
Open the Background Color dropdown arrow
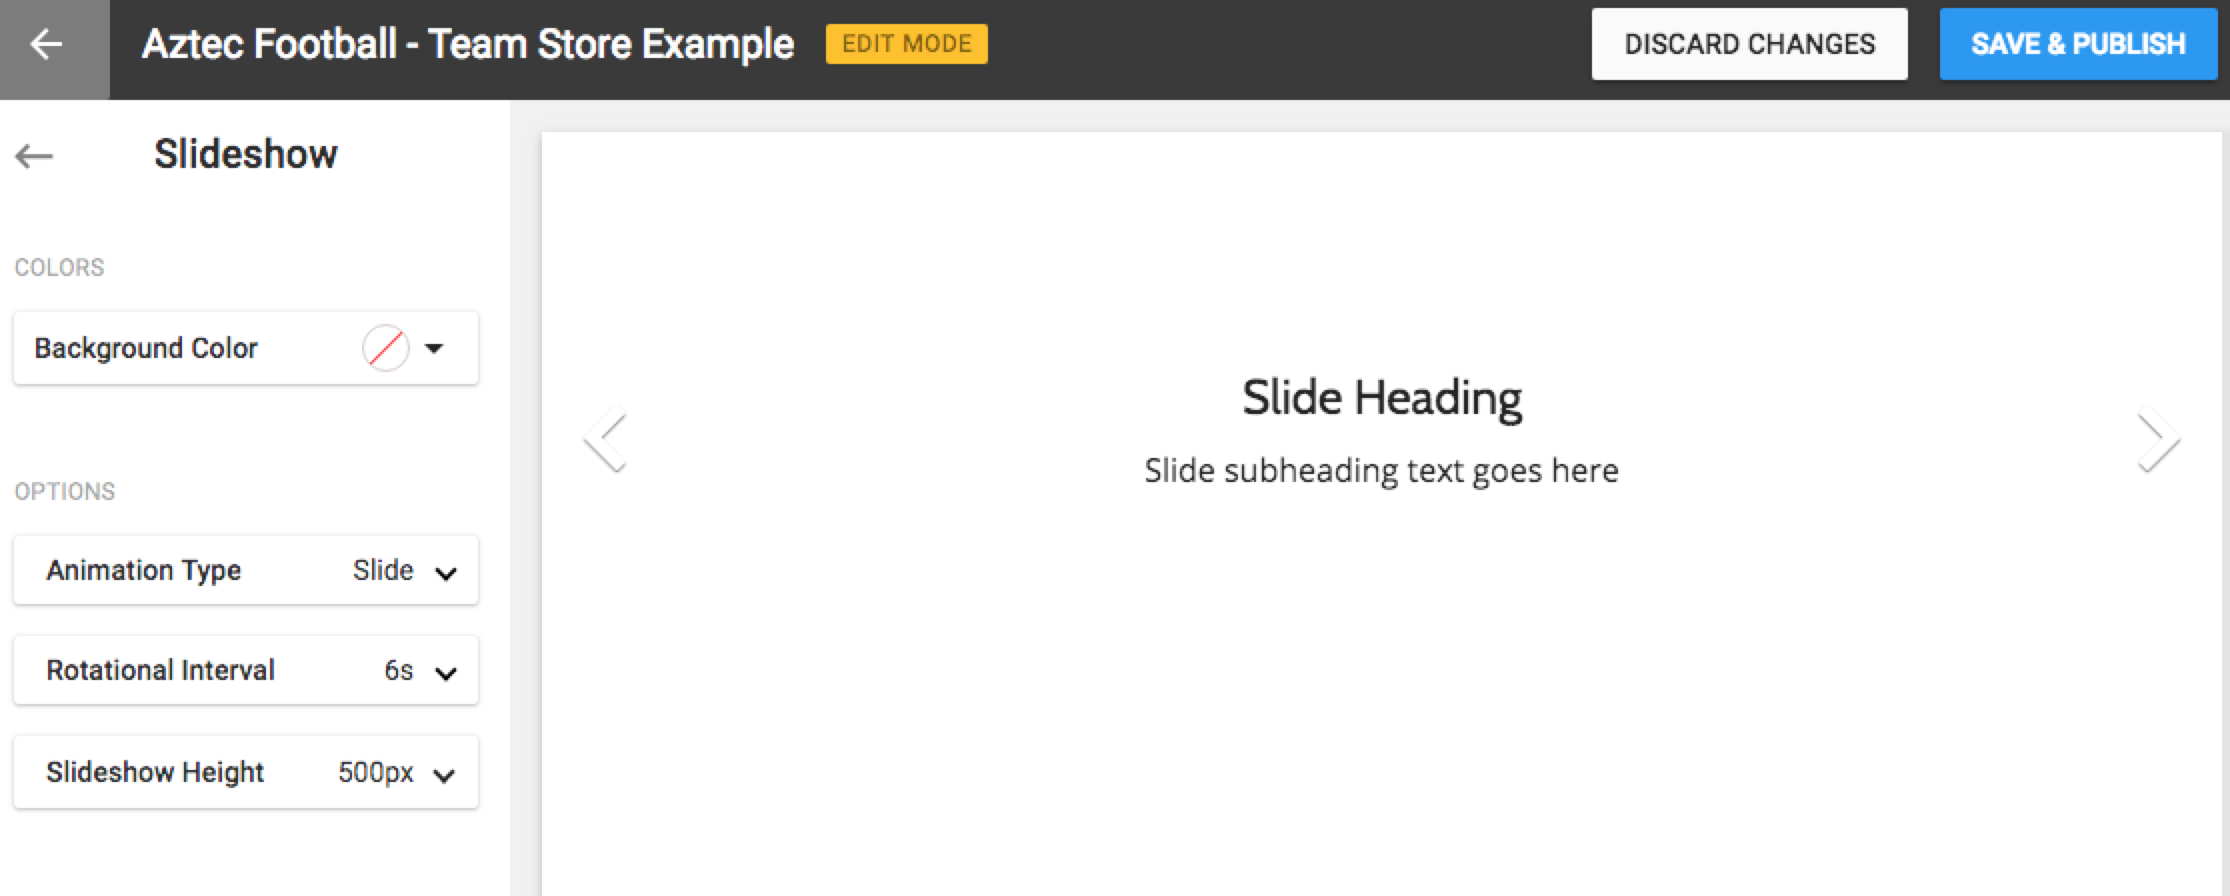coord(435,348)
